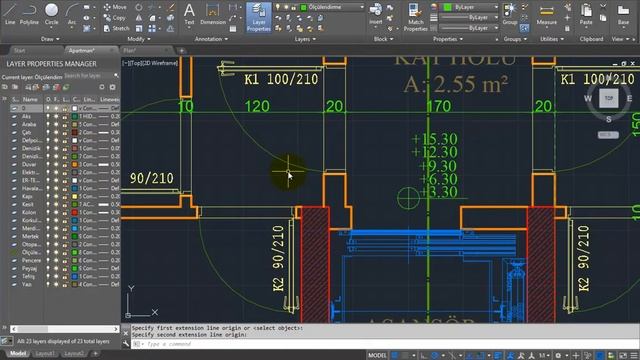The width and height of the screenshot is (640, 360).
Task: Select the Mirror tool in Modify
Action: tap(139, 18)
